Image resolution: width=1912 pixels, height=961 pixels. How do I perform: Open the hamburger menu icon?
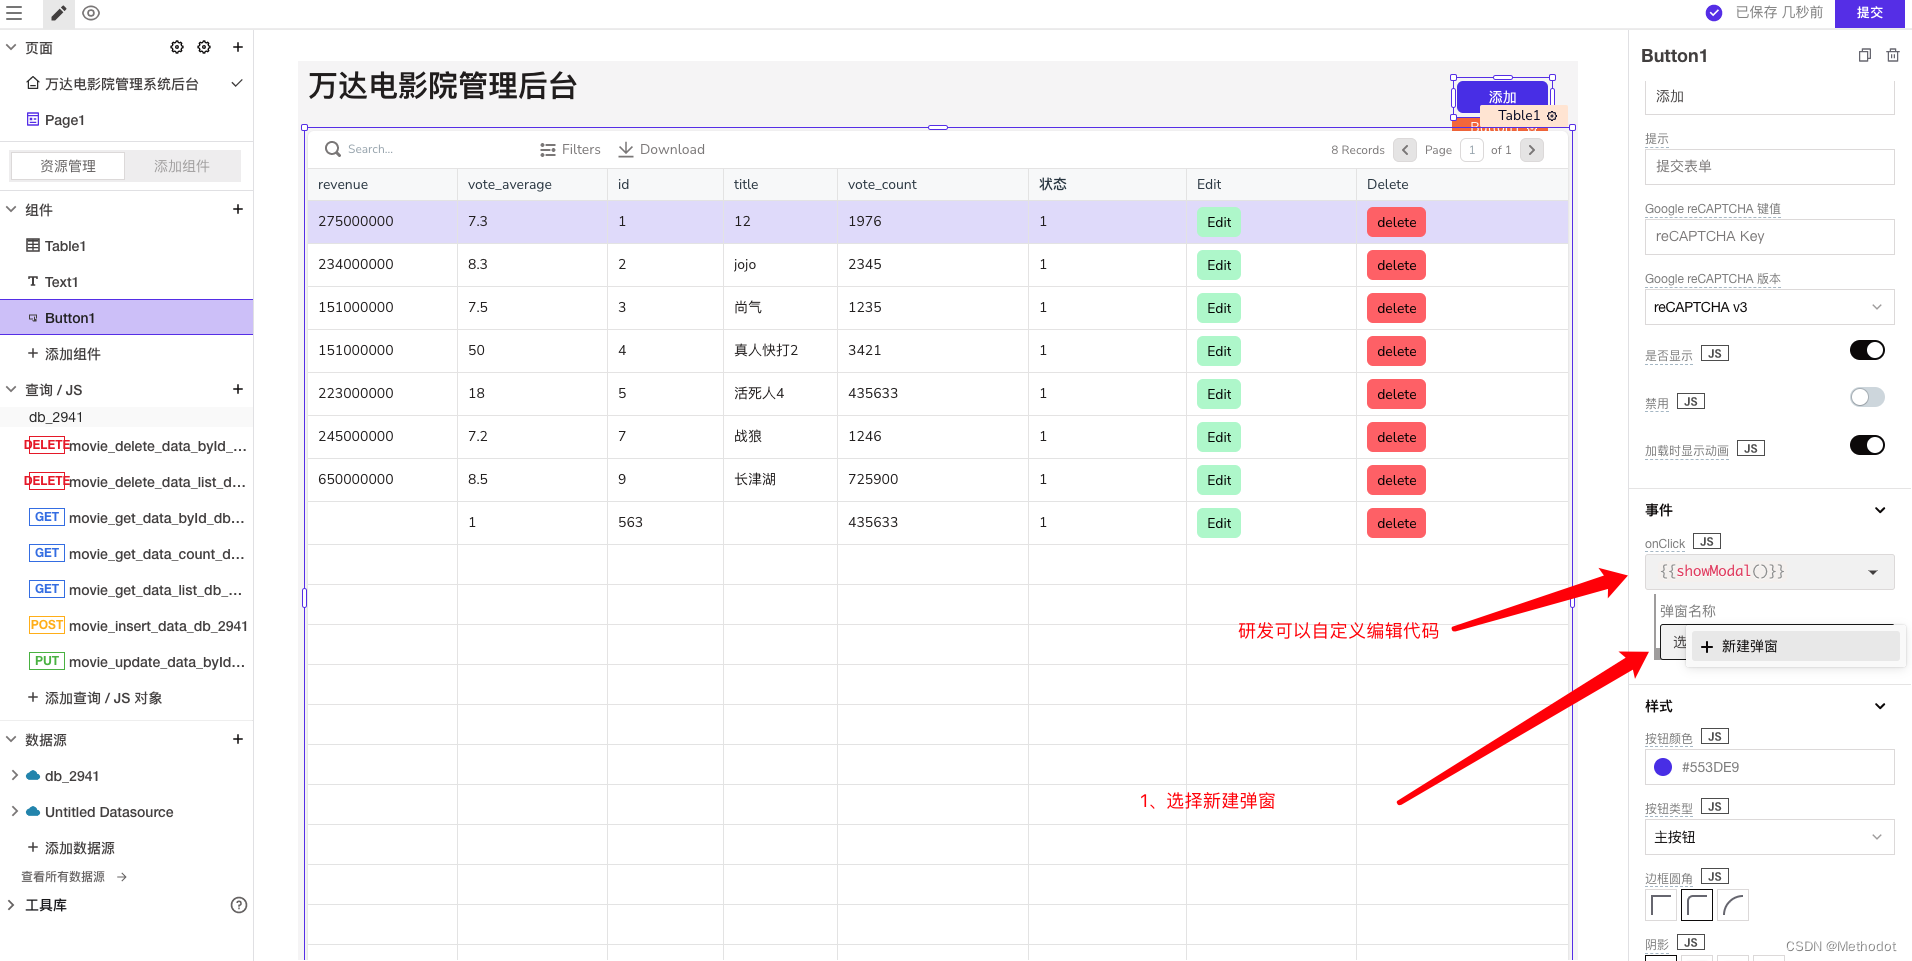[x=14, y=13]
